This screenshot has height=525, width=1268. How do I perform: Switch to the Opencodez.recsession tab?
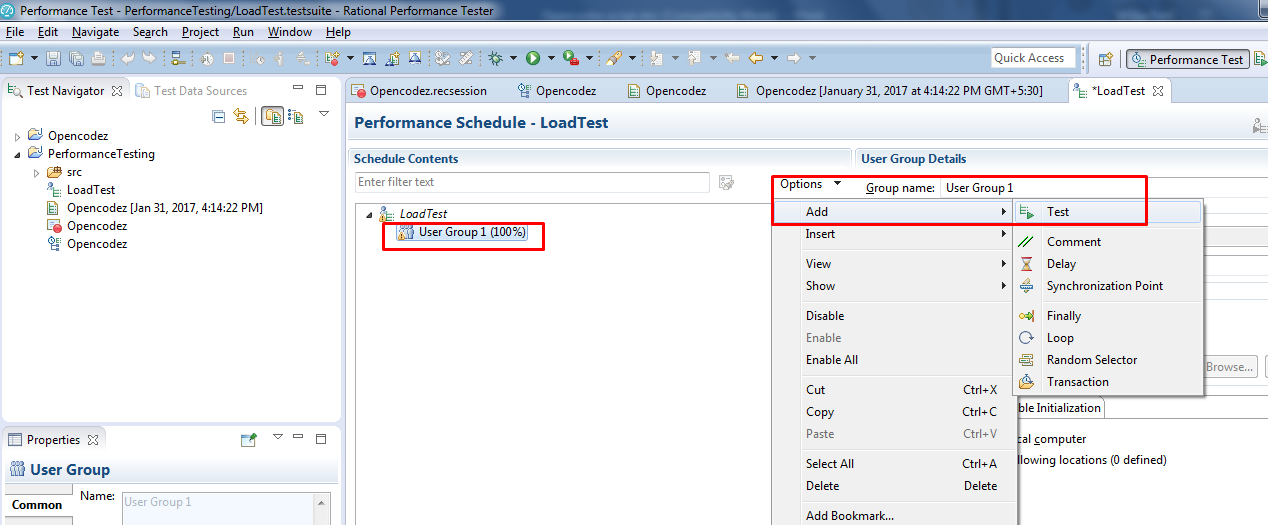421,91
